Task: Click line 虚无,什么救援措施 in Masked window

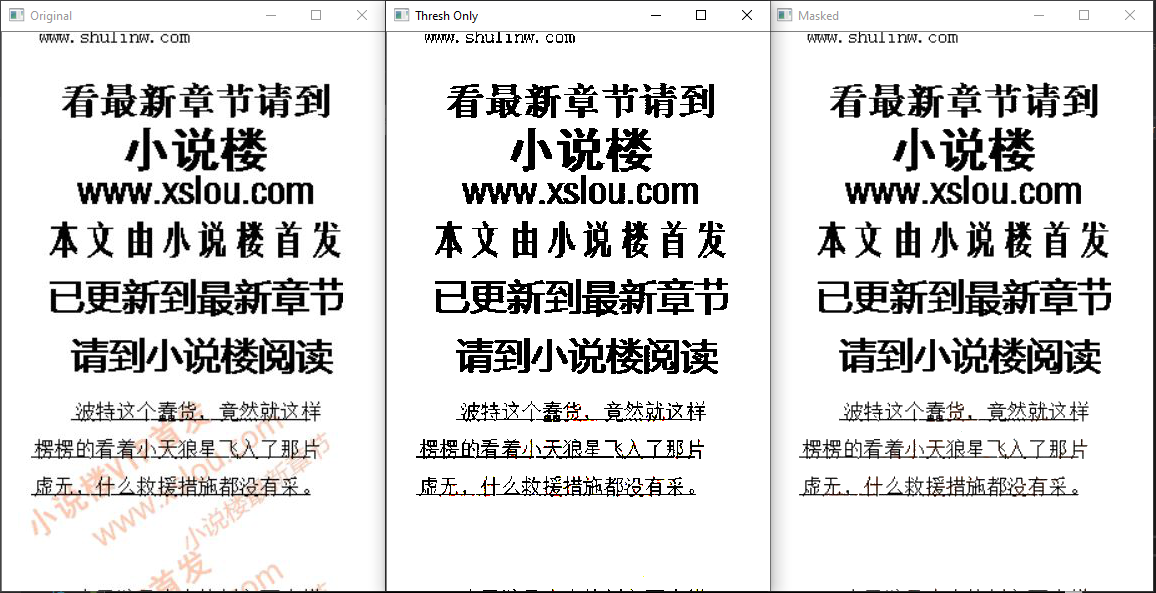Action: (x=940, y=487)
